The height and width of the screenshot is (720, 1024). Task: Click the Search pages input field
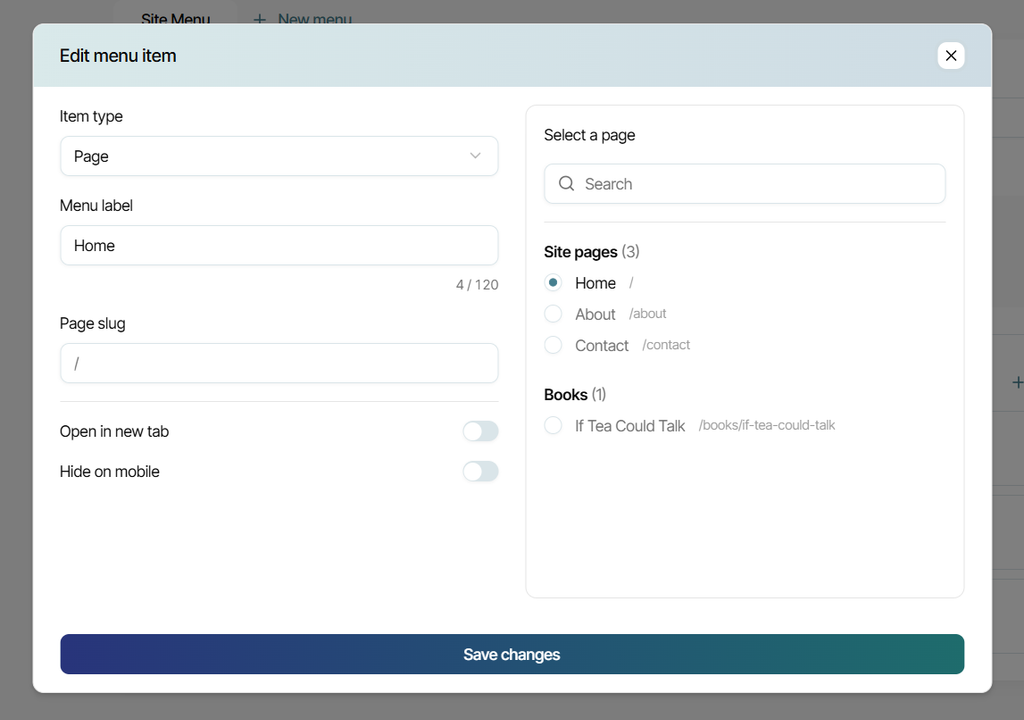tap(744, 184)
